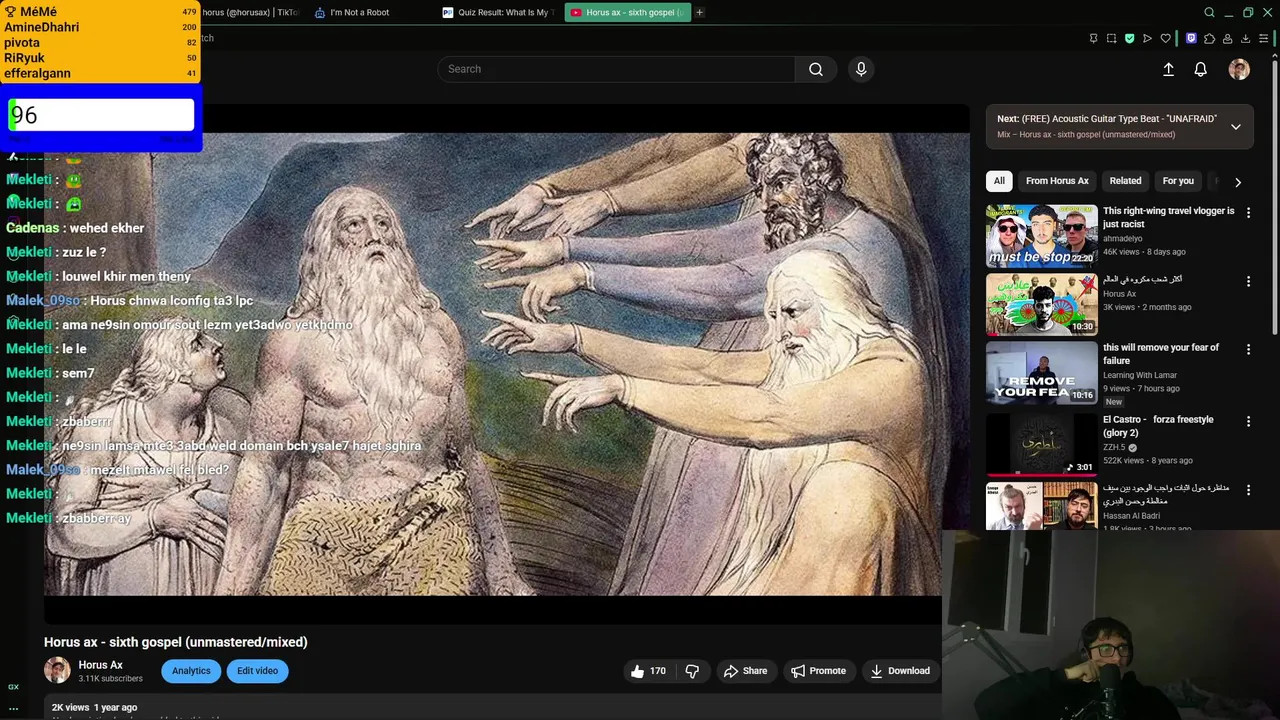Open El Castro forza freestyle thumbnail
Image resolution: width=1280 pixels, height=720 pixels.
point(1042,444)
